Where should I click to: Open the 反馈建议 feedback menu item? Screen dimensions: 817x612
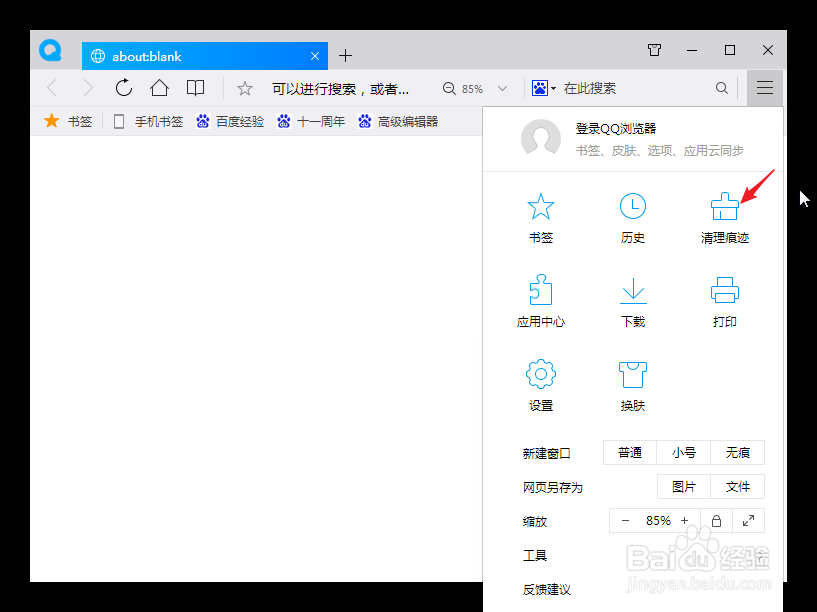pos(546,590)
